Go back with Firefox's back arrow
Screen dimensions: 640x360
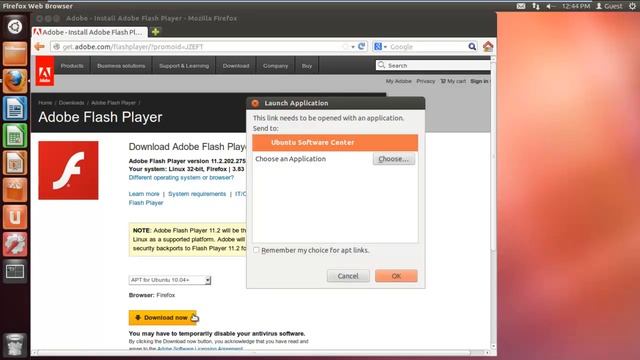click(x=40, y=47)
